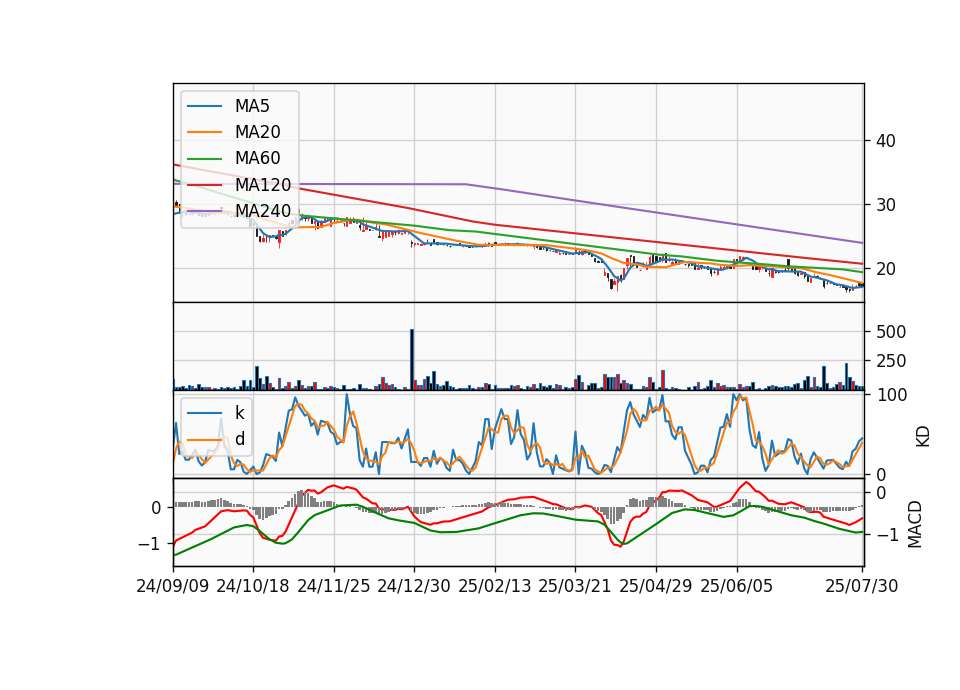Click the 25/07/30 date tick label

(862, 586)
